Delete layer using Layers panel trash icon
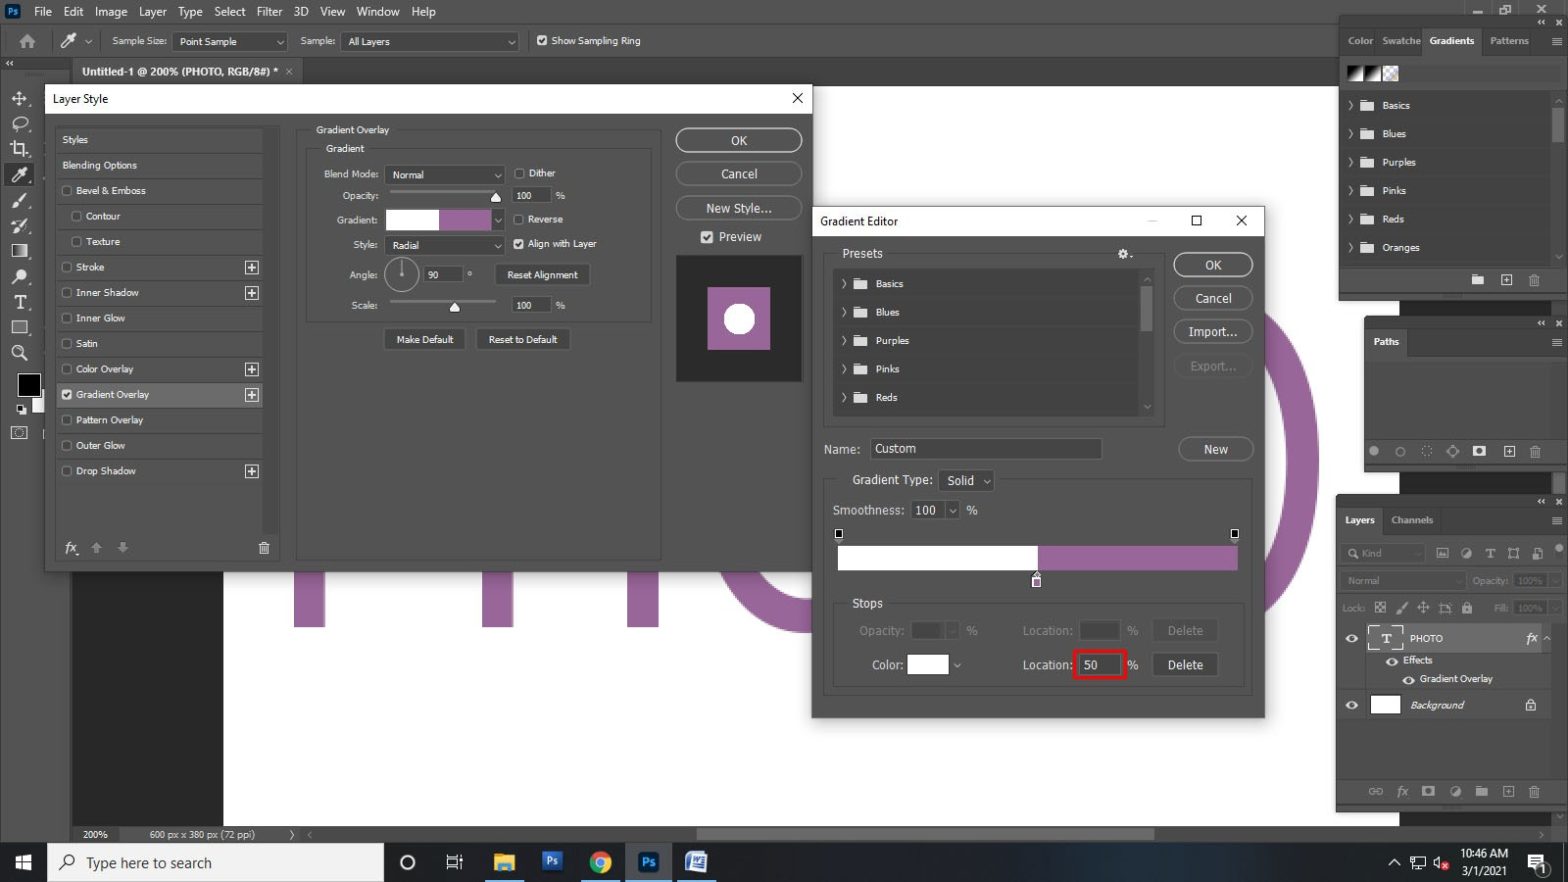 (1534, 792)
